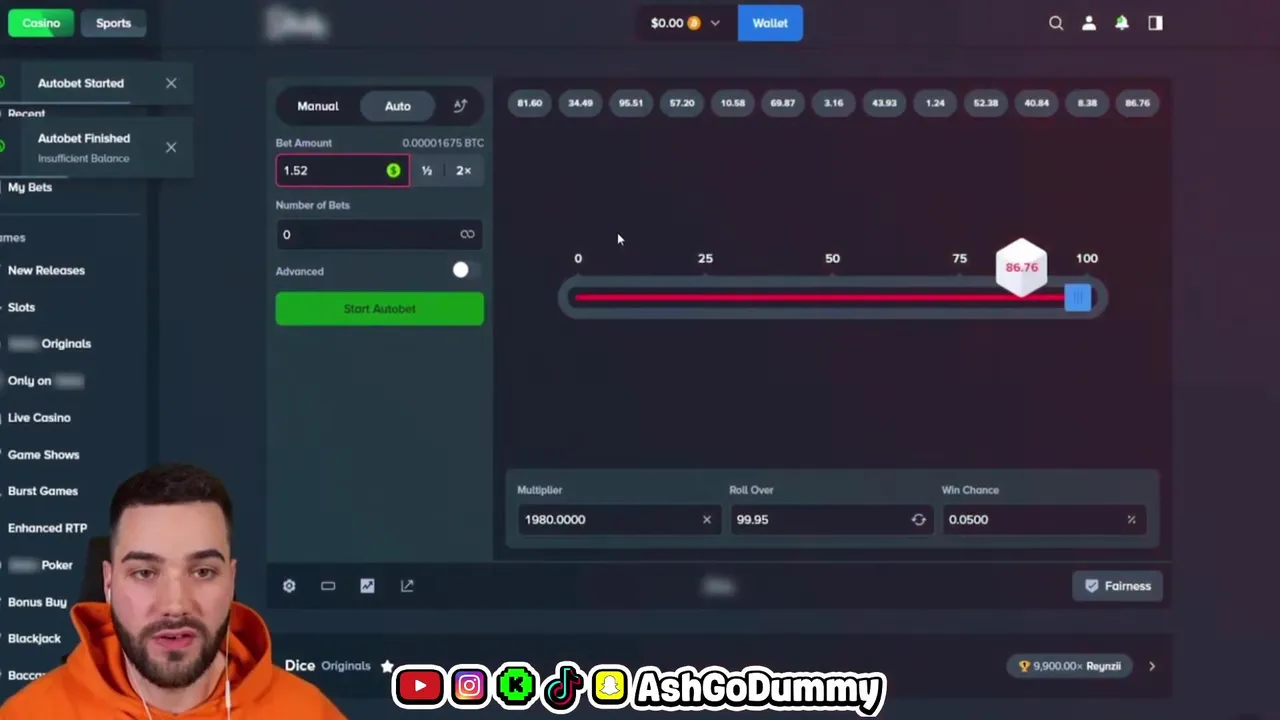Viewport: 1280px width, 720px height.
Task: Select the Casino tab
Action: coord(41,23)
